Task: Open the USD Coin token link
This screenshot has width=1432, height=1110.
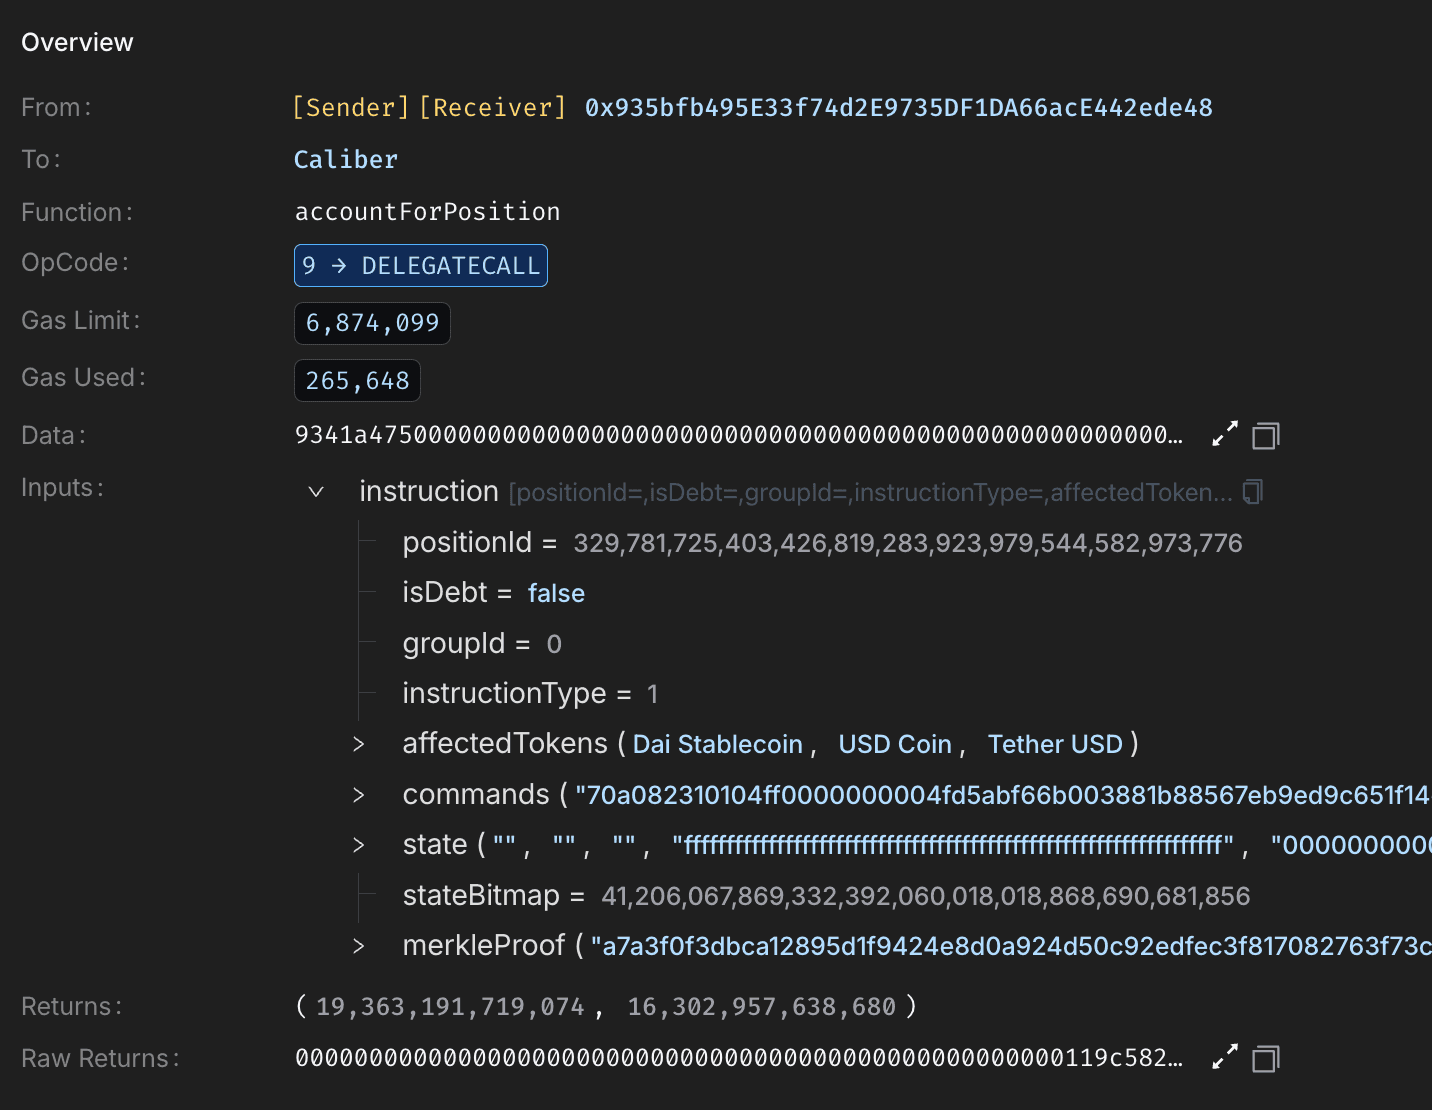Action: click(x=895, y=743)
